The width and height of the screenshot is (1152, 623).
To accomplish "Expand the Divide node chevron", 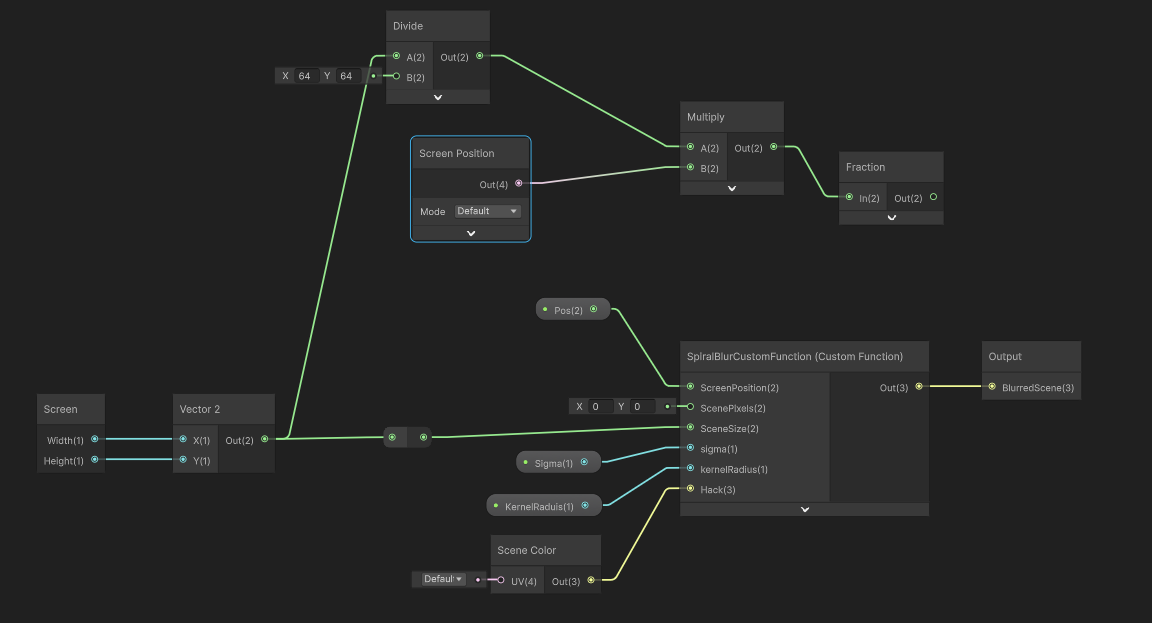I will 438,97.
